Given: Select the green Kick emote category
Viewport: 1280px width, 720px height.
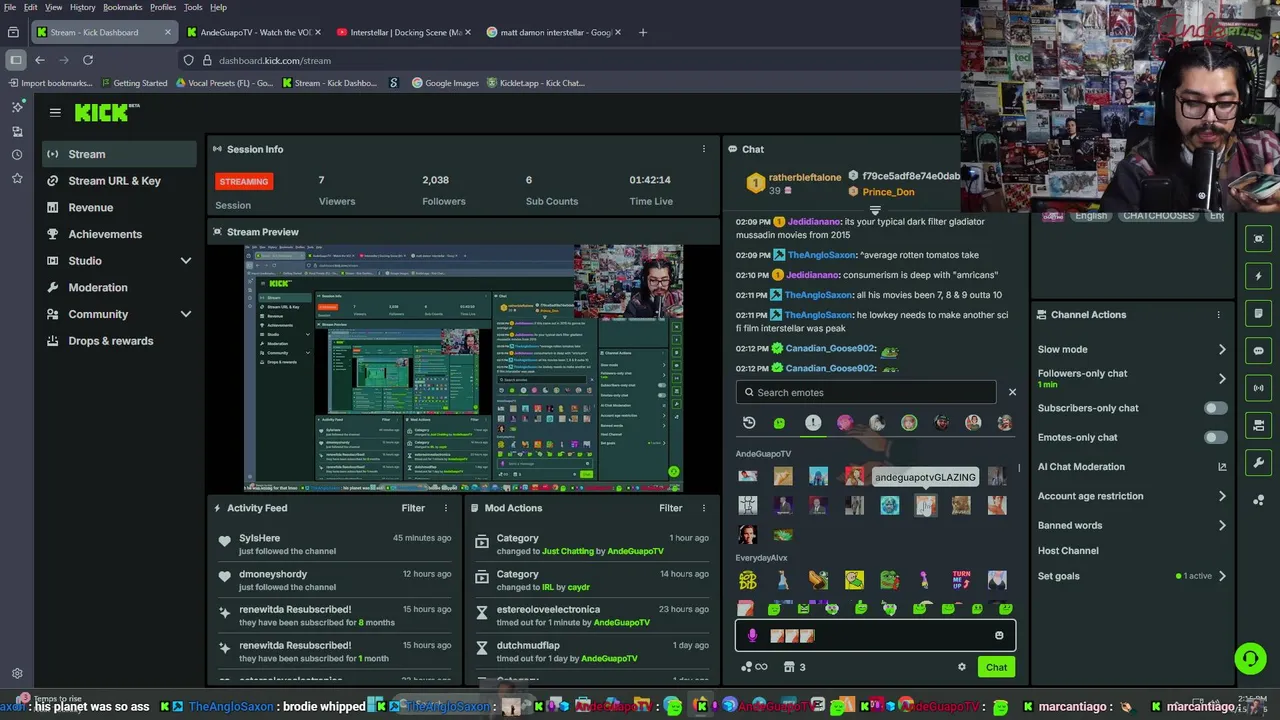Looking at the screenshot, I should click(x=779, y=423).
